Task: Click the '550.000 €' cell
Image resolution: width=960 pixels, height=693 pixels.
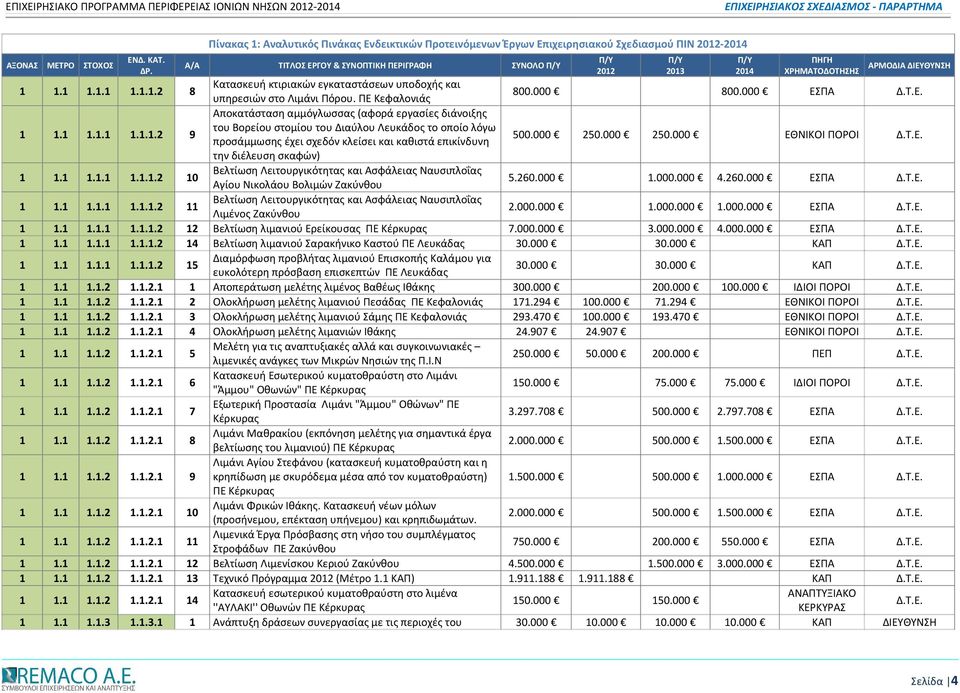Action: [x=744, y=542]
